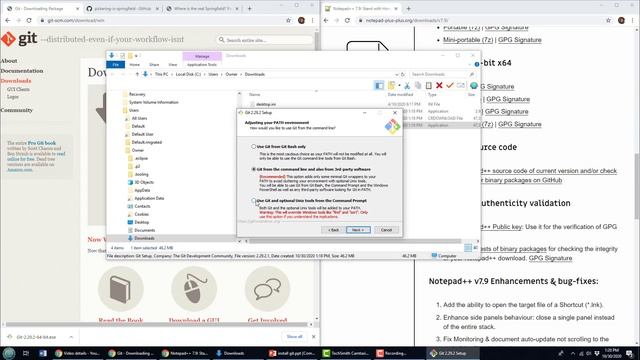Viewport: 640px width, 360px height.
Task: Open TechSmith Camtasia from the taskbar
Action: (x=345, y=353)
